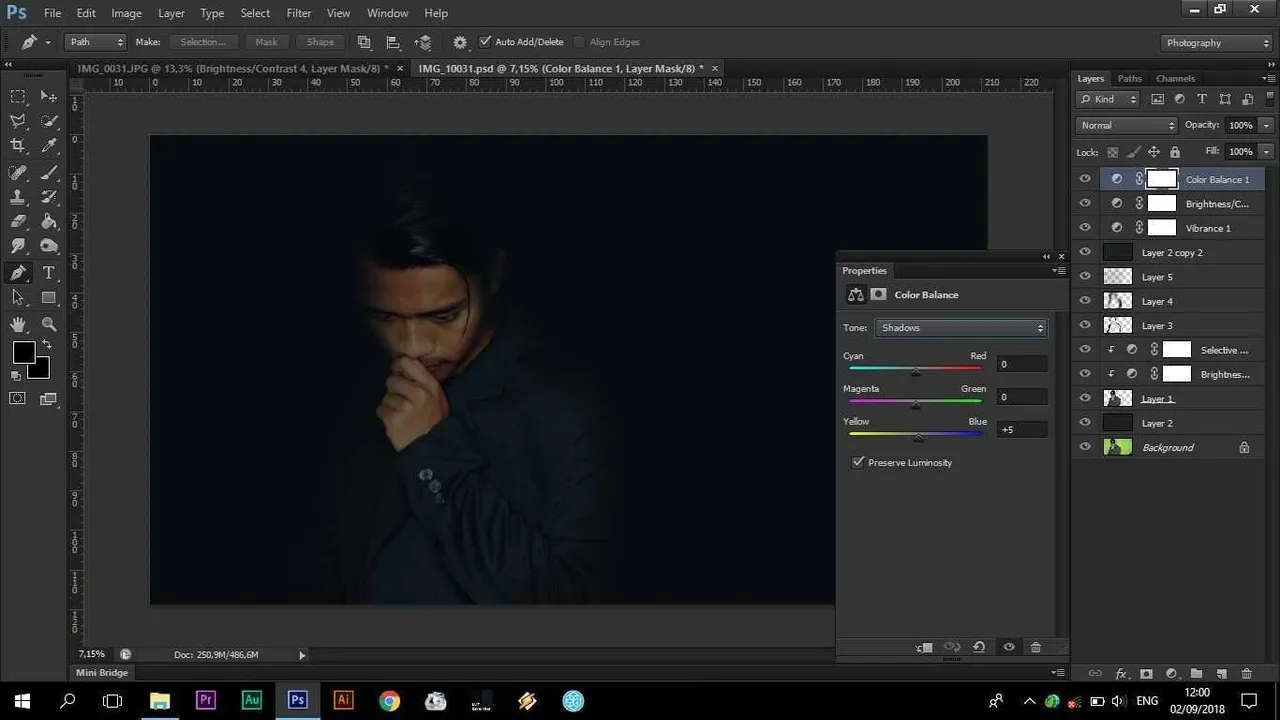
Task: Select the Hand tool
Action: coord(18,324)
